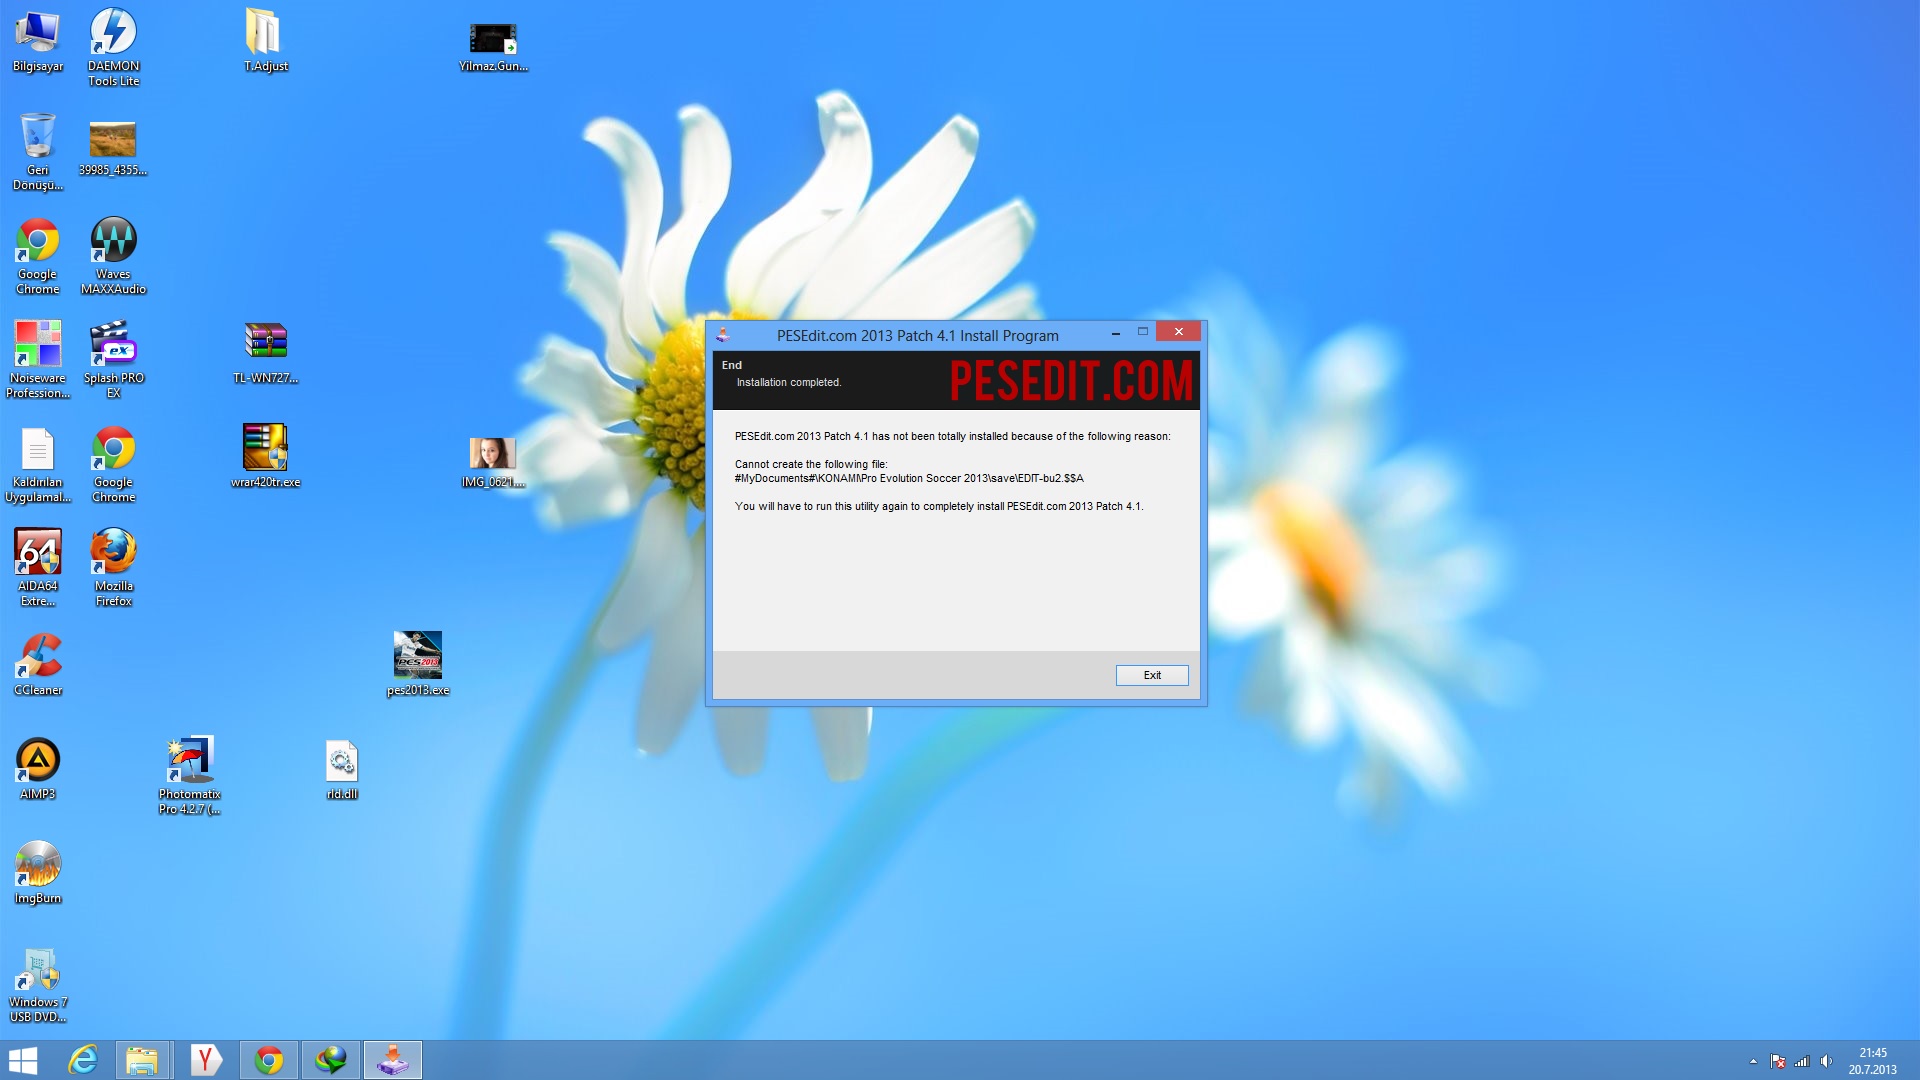Screen dimensions: 1920x1080
Task: Select Splash PRO EX shortcut
Action: point(114,359)
